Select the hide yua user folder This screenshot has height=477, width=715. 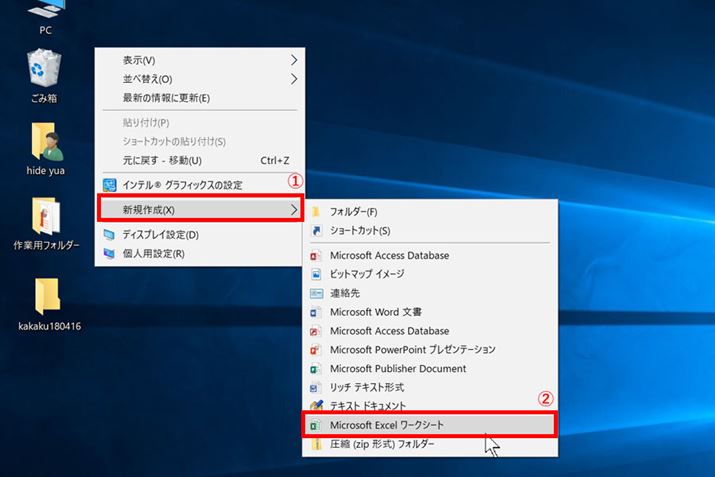pos(45,149)
